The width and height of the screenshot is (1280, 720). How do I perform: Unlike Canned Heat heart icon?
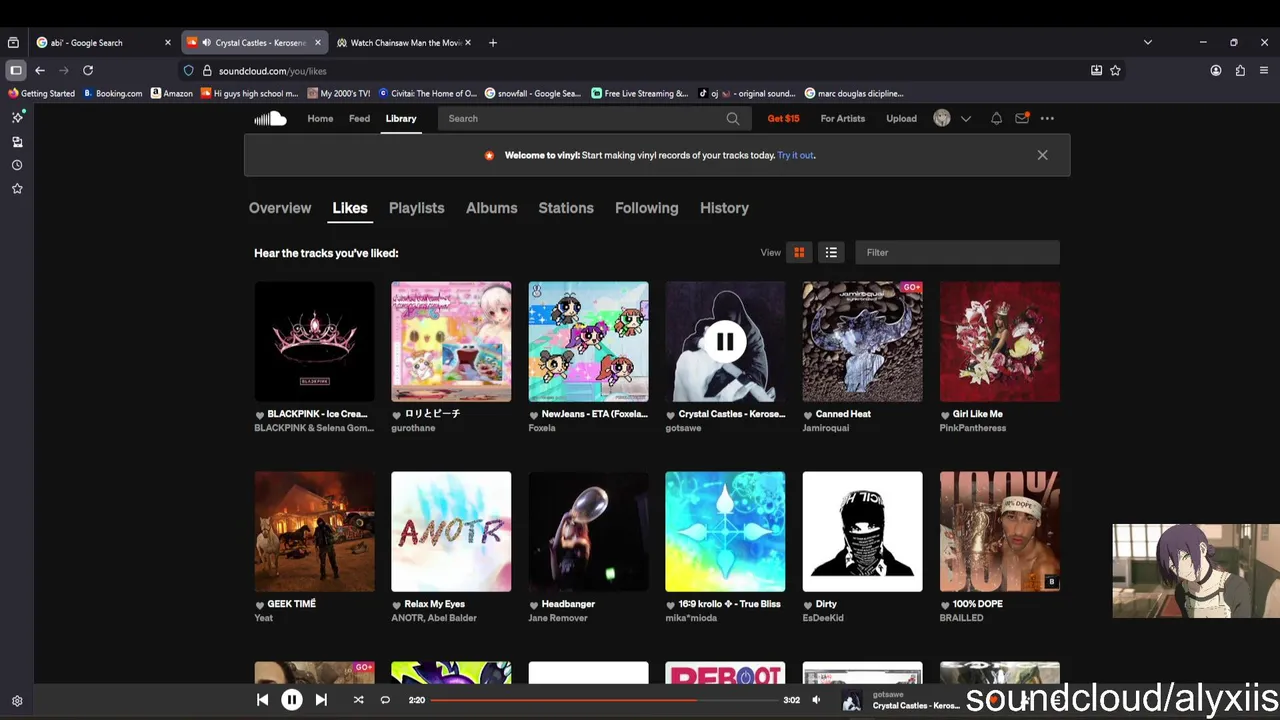808,415
